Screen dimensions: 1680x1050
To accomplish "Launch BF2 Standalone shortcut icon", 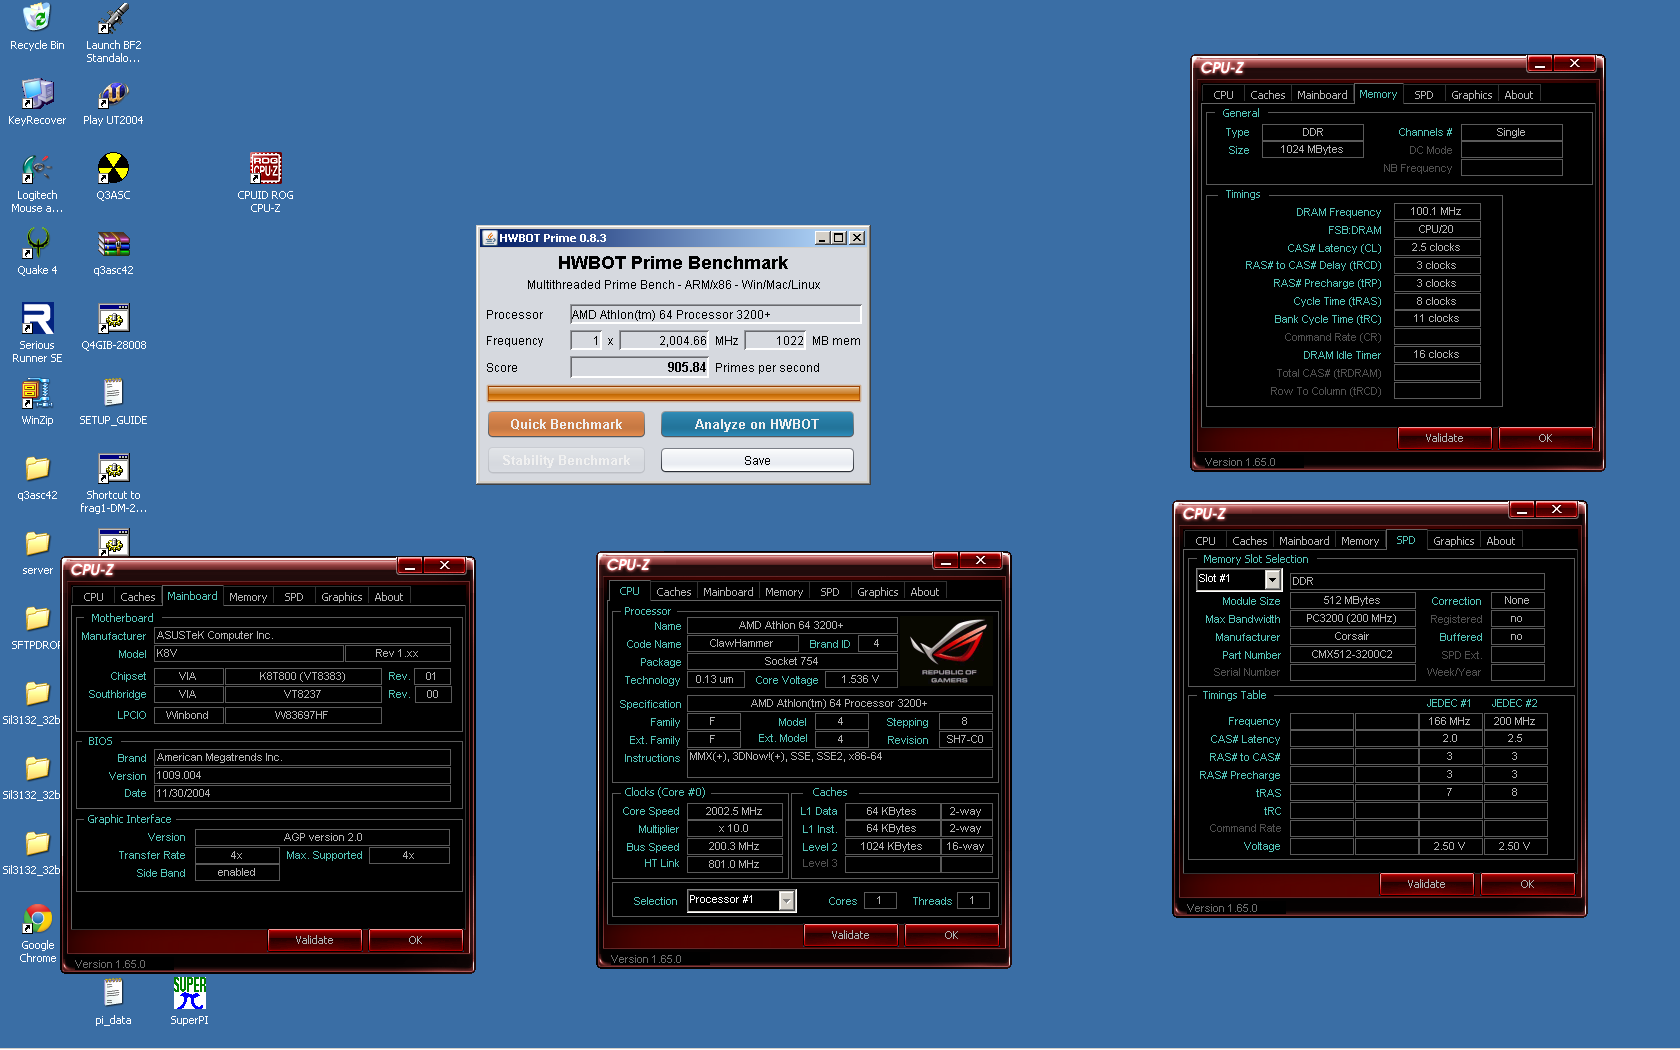I will [113, 18].
